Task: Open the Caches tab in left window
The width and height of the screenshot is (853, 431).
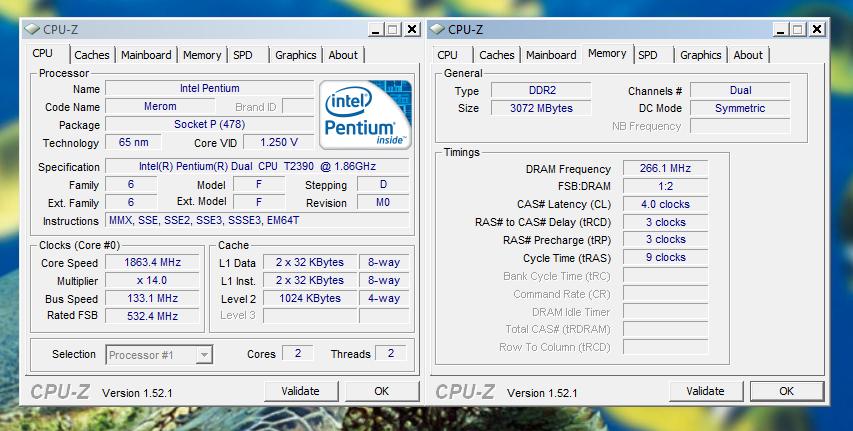Action: 92,55
